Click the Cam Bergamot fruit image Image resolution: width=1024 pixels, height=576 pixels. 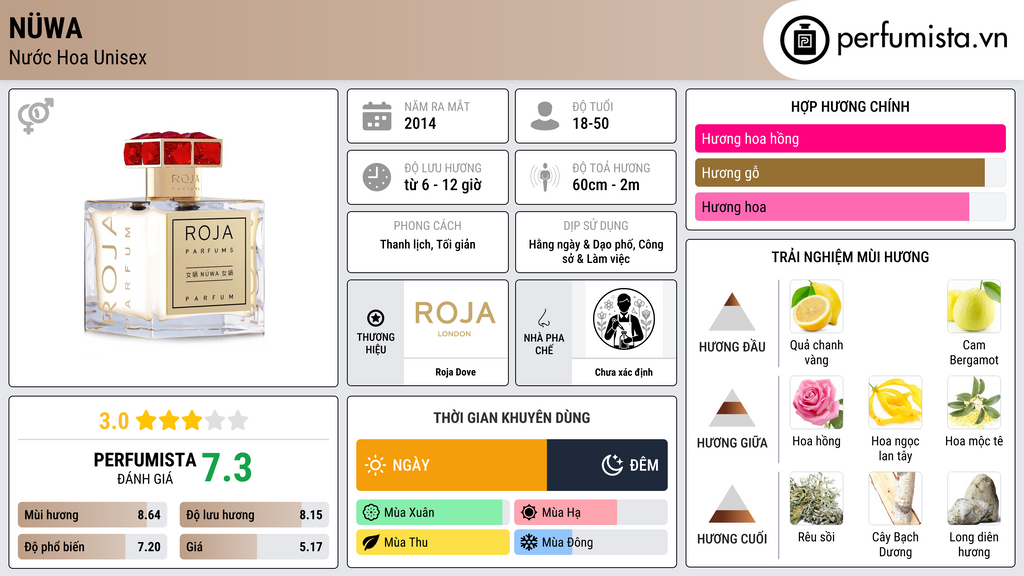974,306
